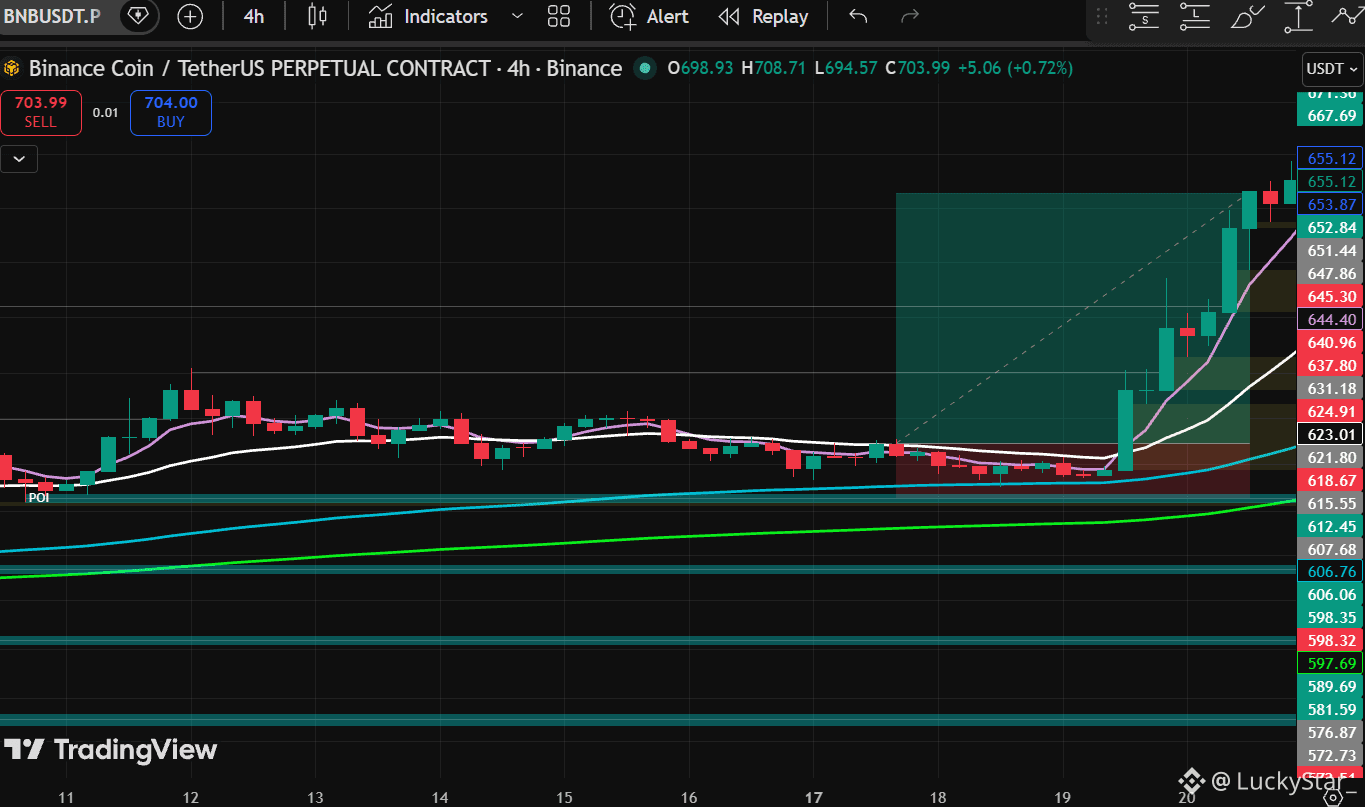Add a symbol with the plus icon
The width and height of the screenshot is (1365, 807).
pos(189,16)
